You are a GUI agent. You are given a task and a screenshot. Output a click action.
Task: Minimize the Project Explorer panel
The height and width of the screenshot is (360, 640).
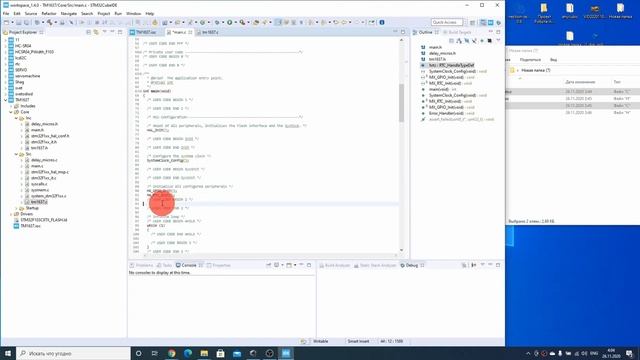(112, 32)
